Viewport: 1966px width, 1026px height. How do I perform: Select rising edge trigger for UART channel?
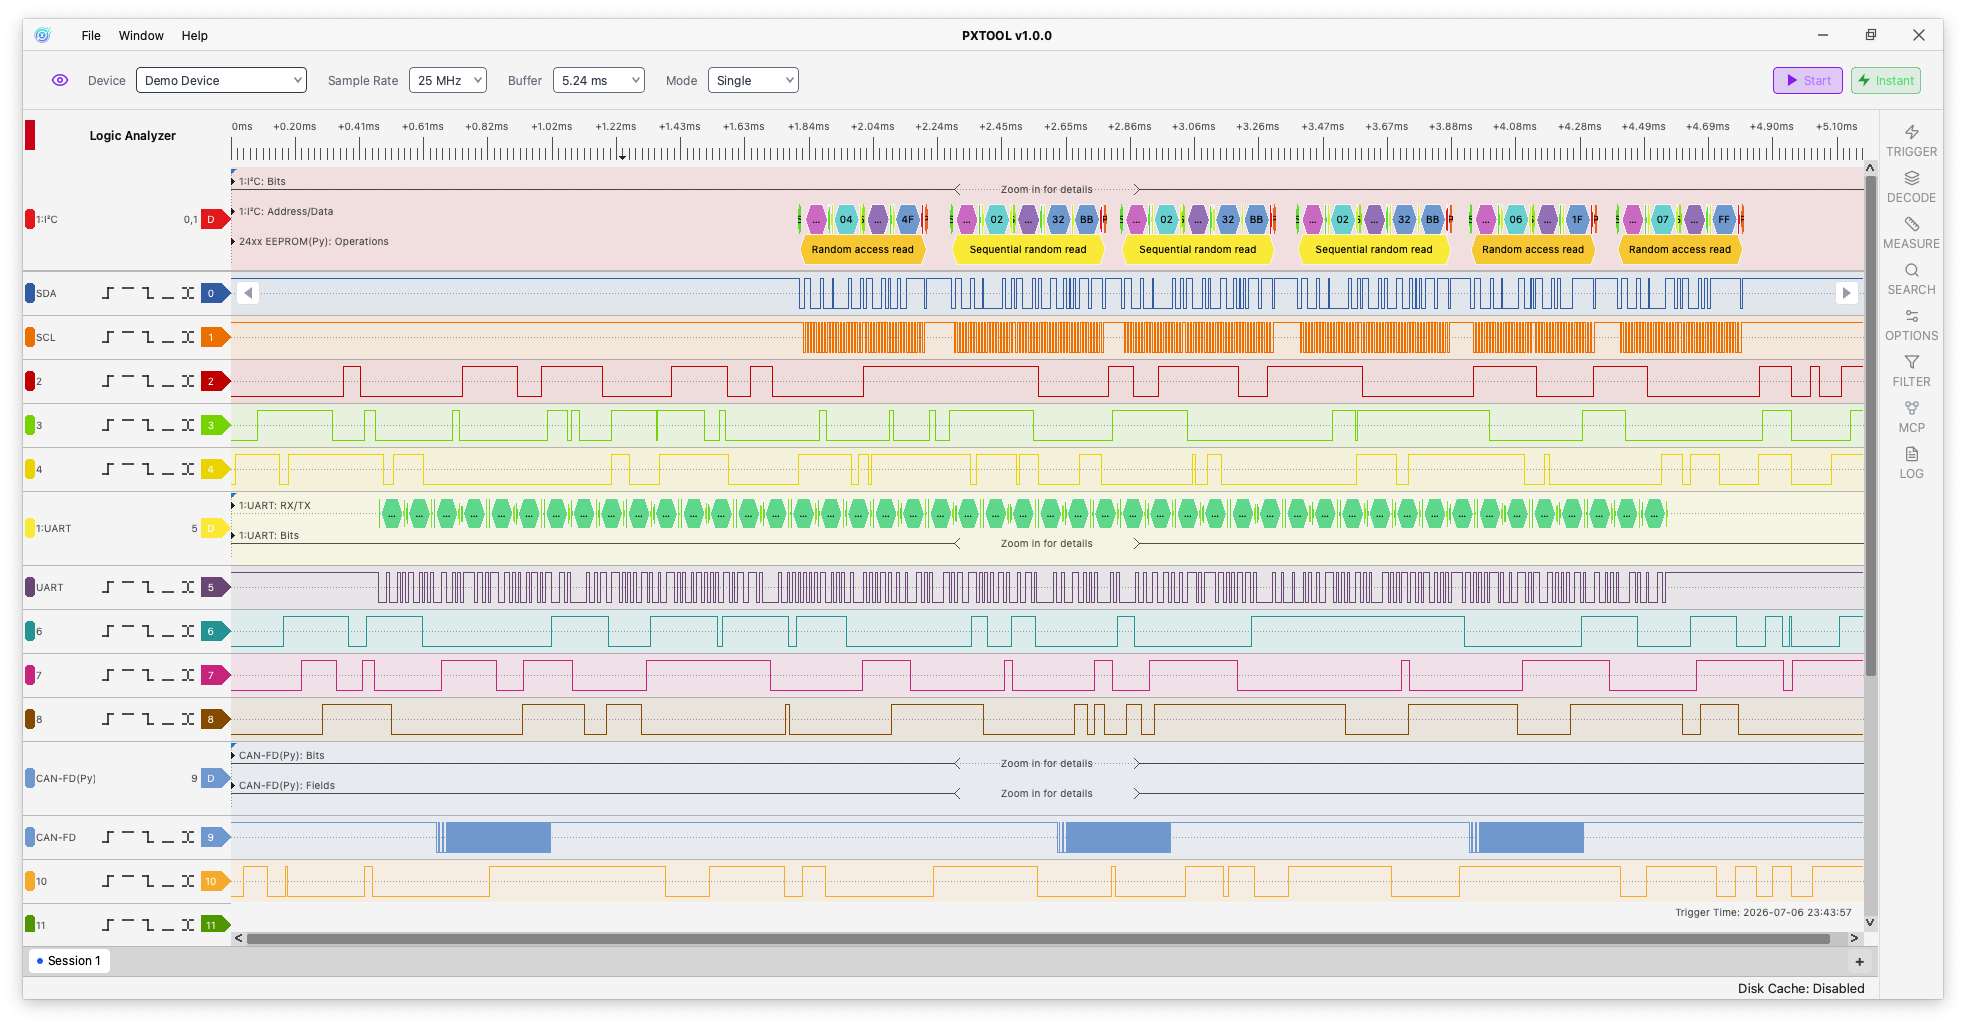[108, 587]
